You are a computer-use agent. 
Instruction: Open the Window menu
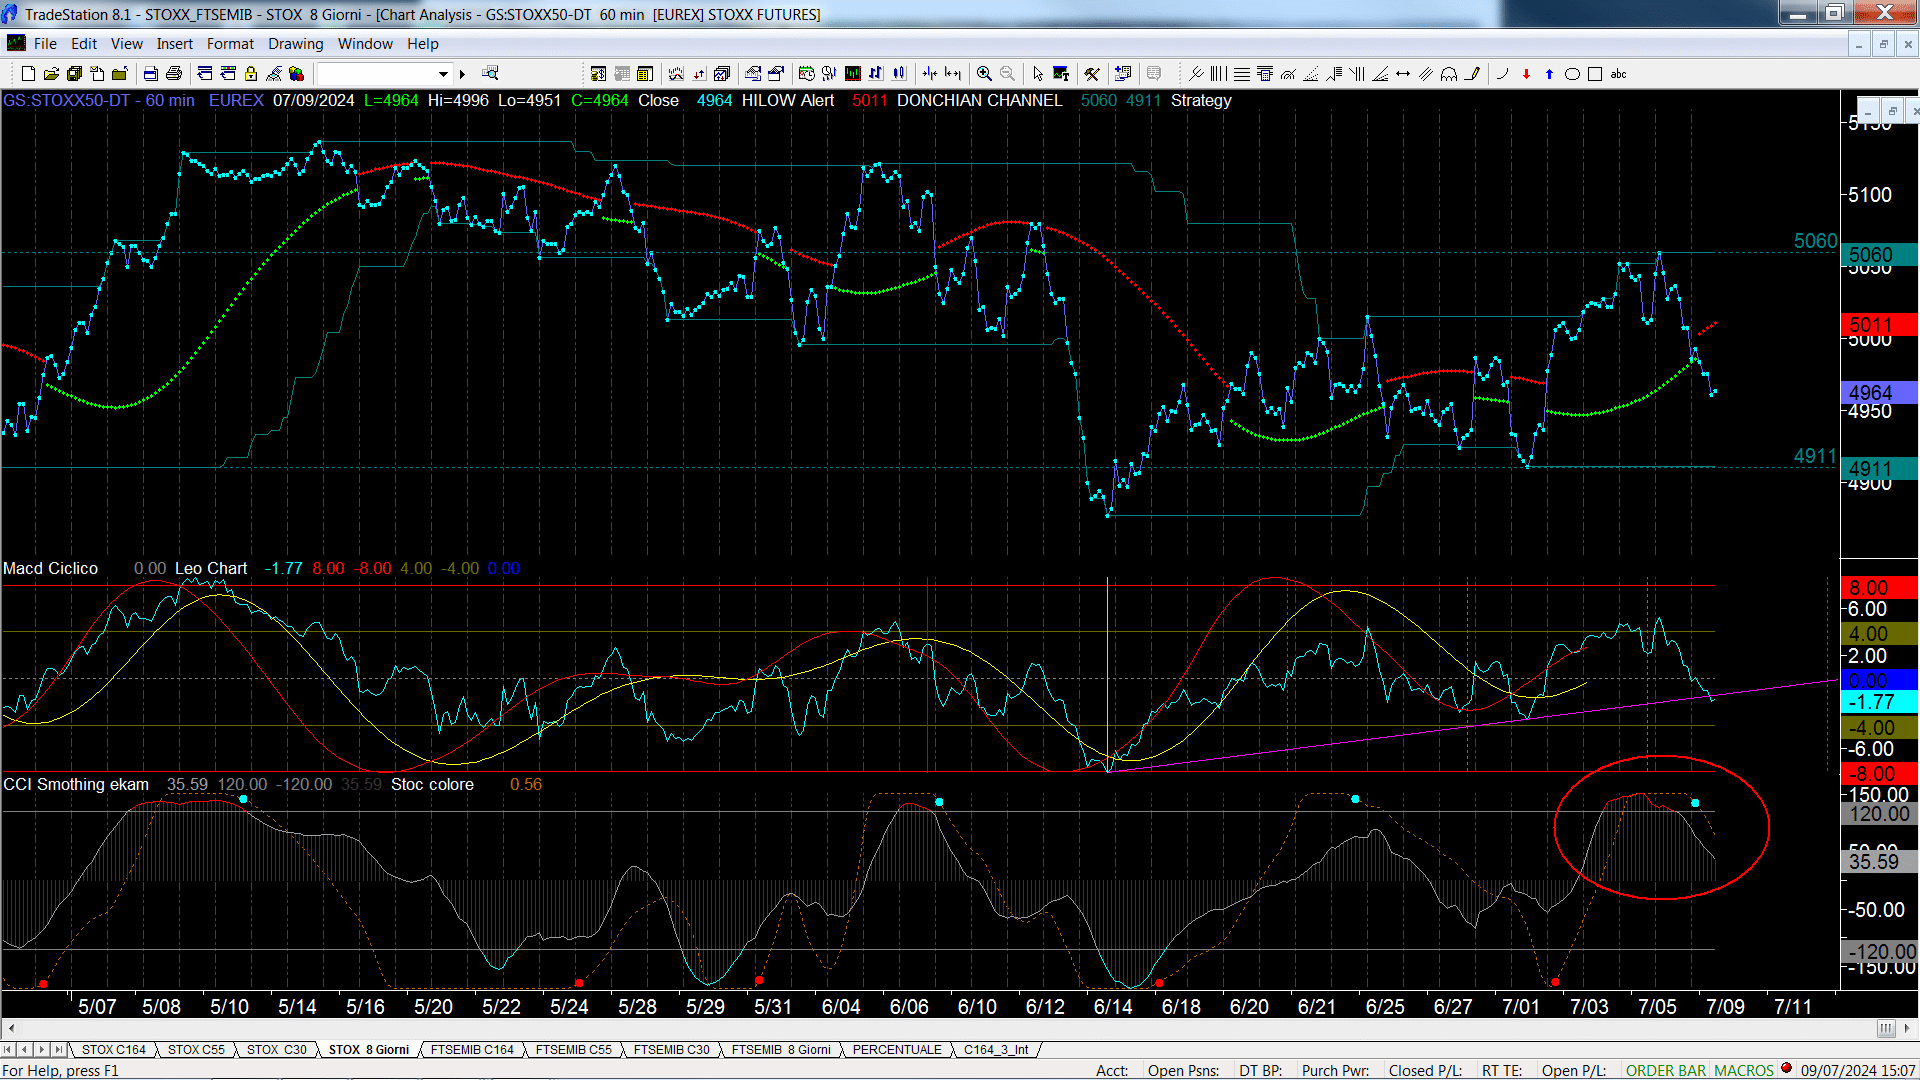pos(365,44)
